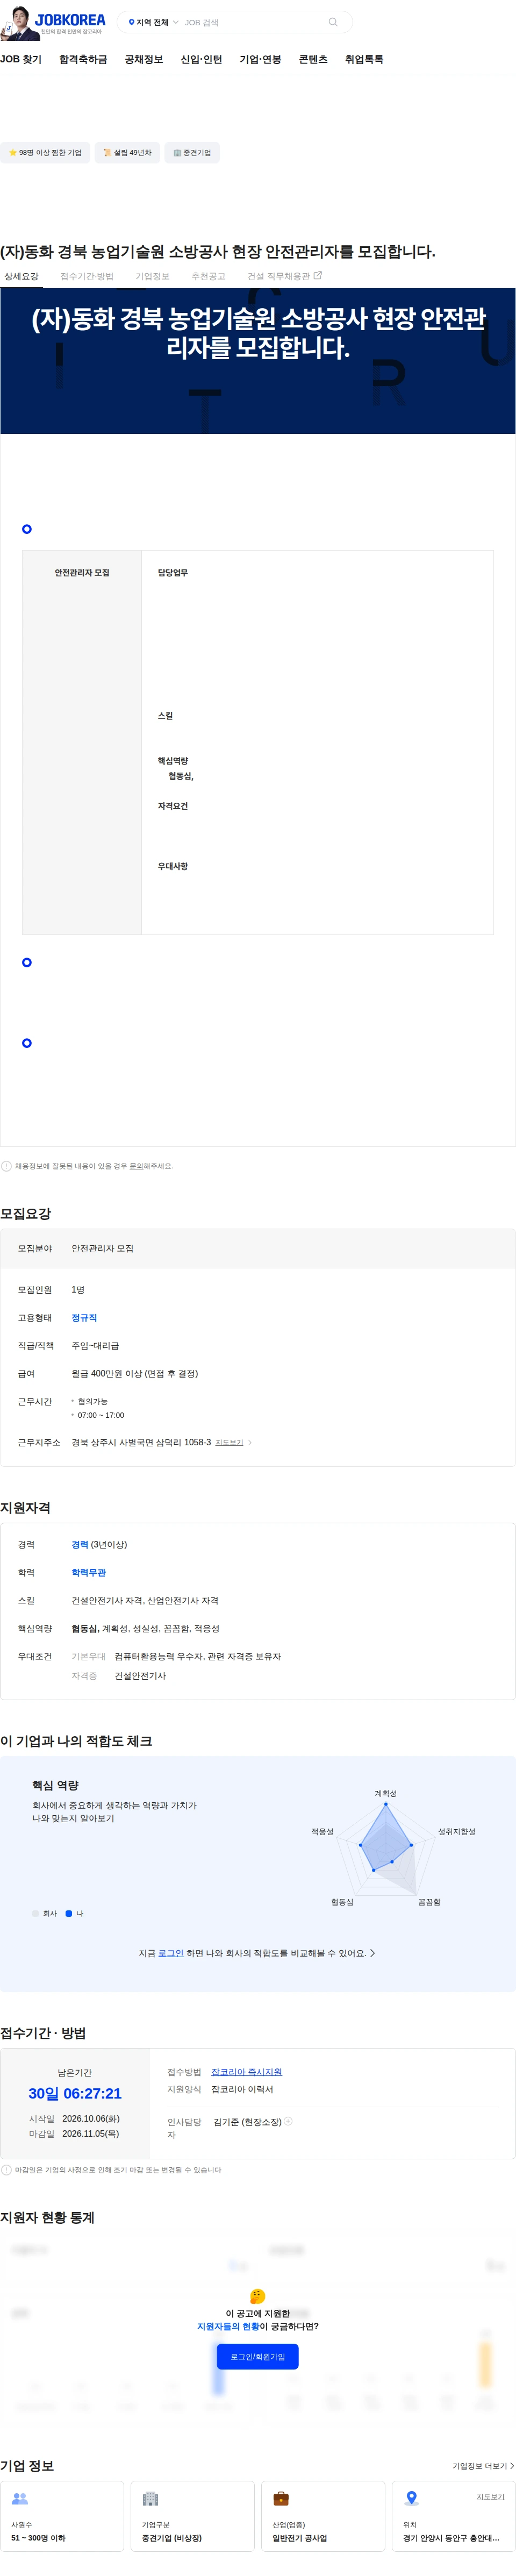The height and width of the screenshot is (2576, 516).
Task: Click the info icon next to 김기준 (현장소장)
Action: tap(288, 2122)
